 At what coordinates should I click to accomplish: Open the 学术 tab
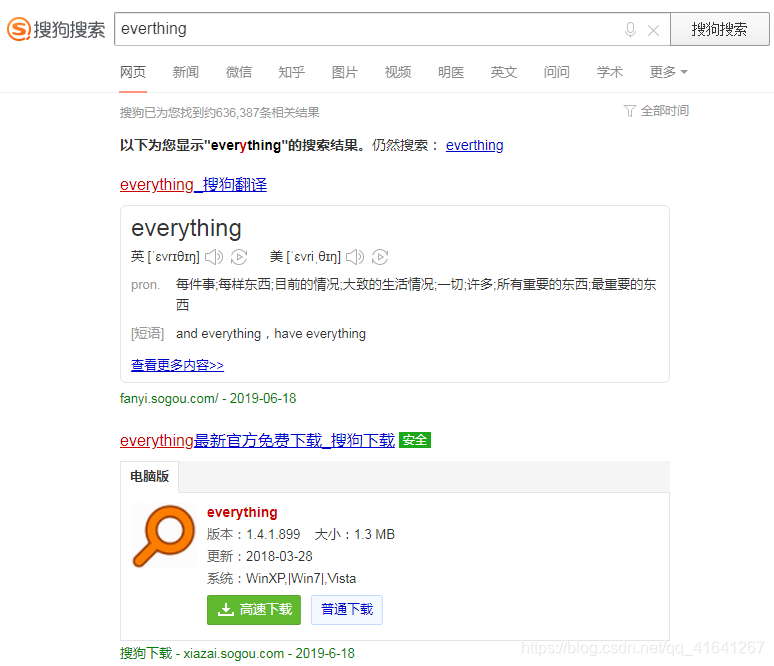tap(610, 72)
